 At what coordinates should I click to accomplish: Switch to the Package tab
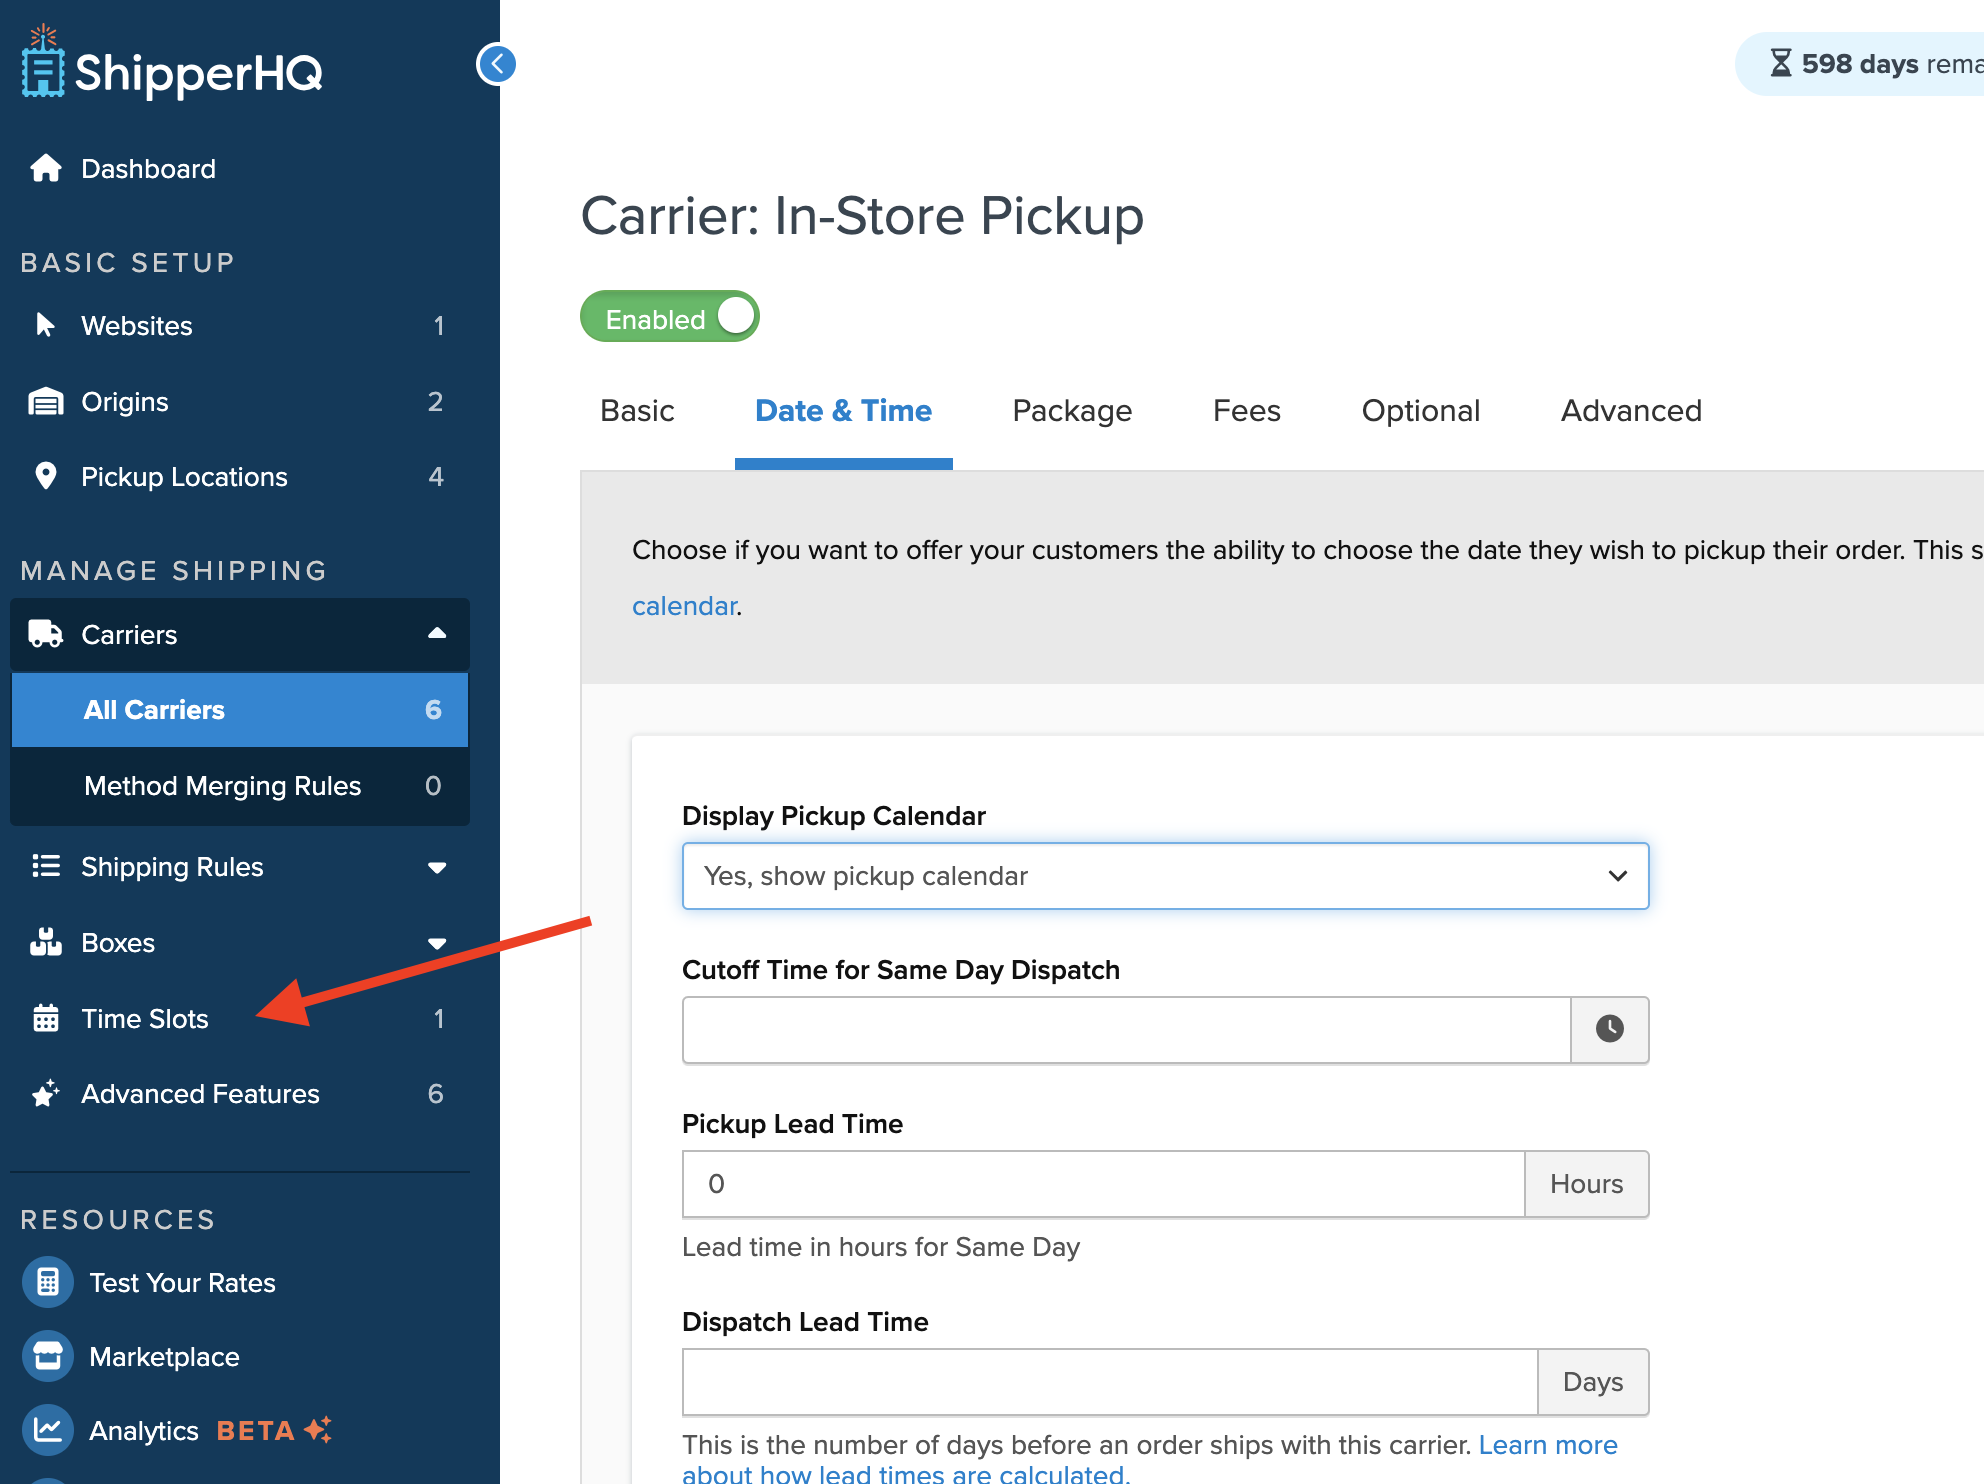pyautogui.click(x=1072, y=411)
